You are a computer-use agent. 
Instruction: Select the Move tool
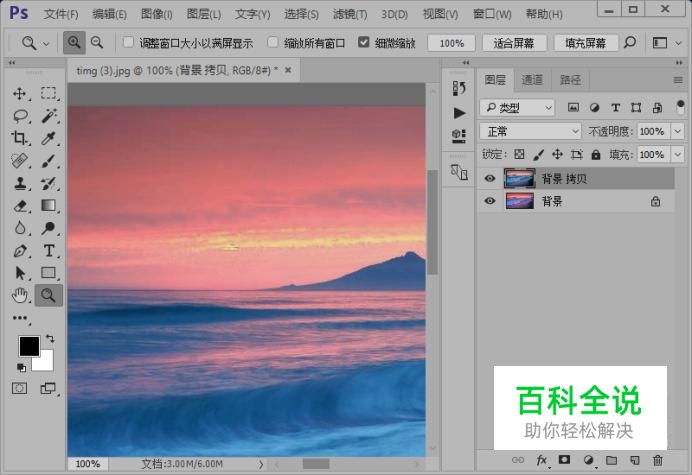click(19, 94)
